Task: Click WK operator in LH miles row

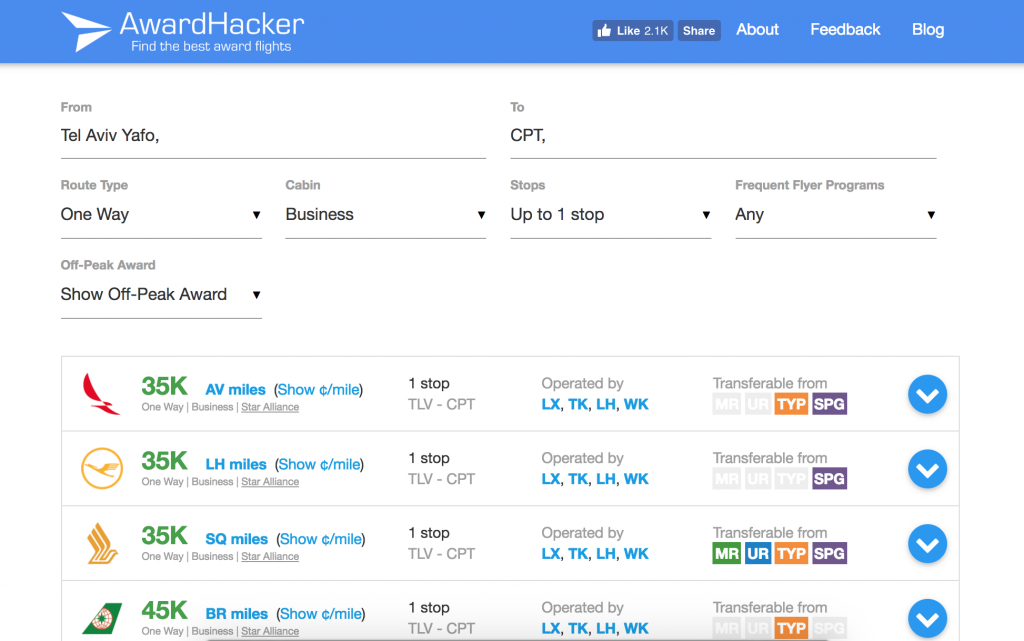Action: pos(636,479)
